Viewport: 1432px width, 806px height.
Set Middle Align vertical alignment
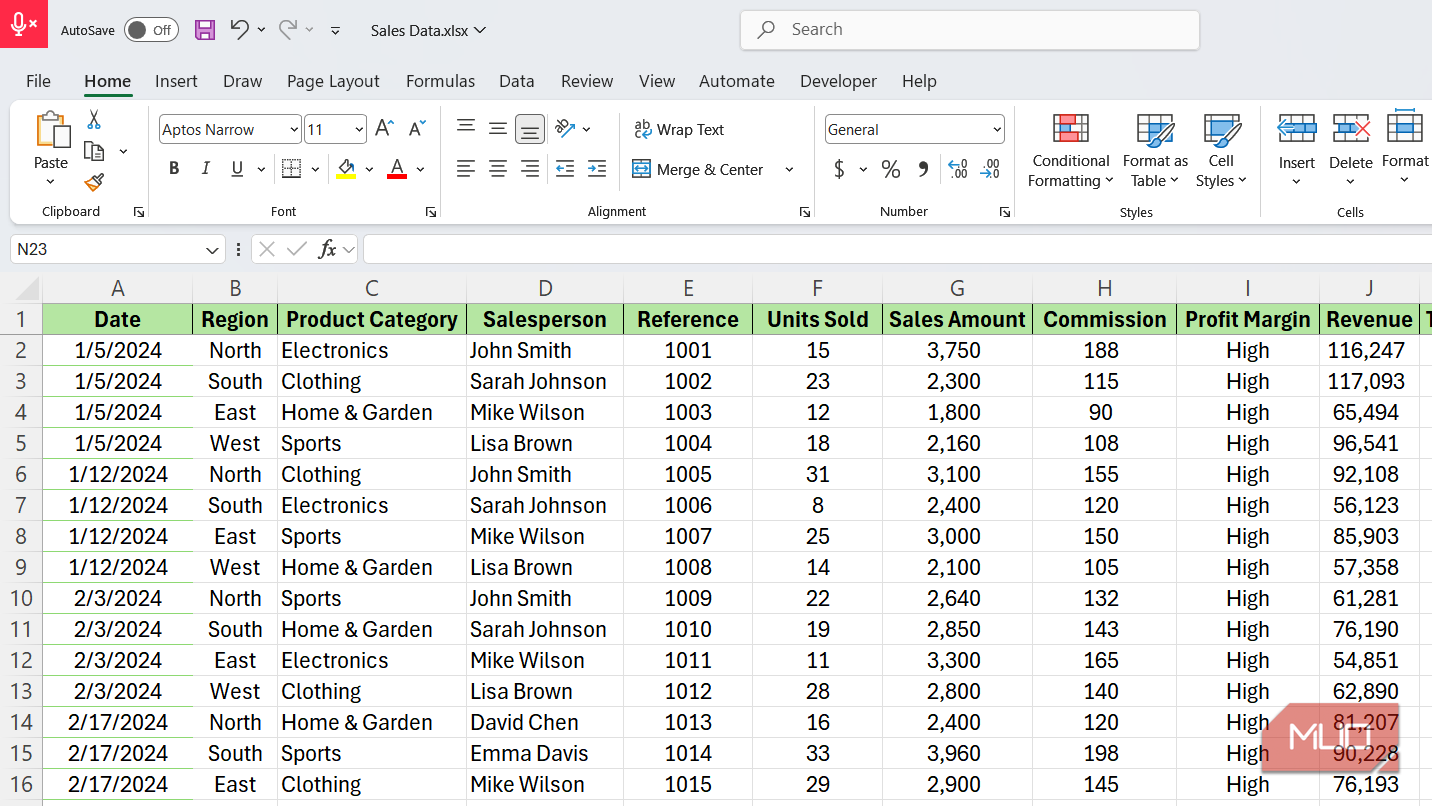pyautogui.click(x=498, y=128)
